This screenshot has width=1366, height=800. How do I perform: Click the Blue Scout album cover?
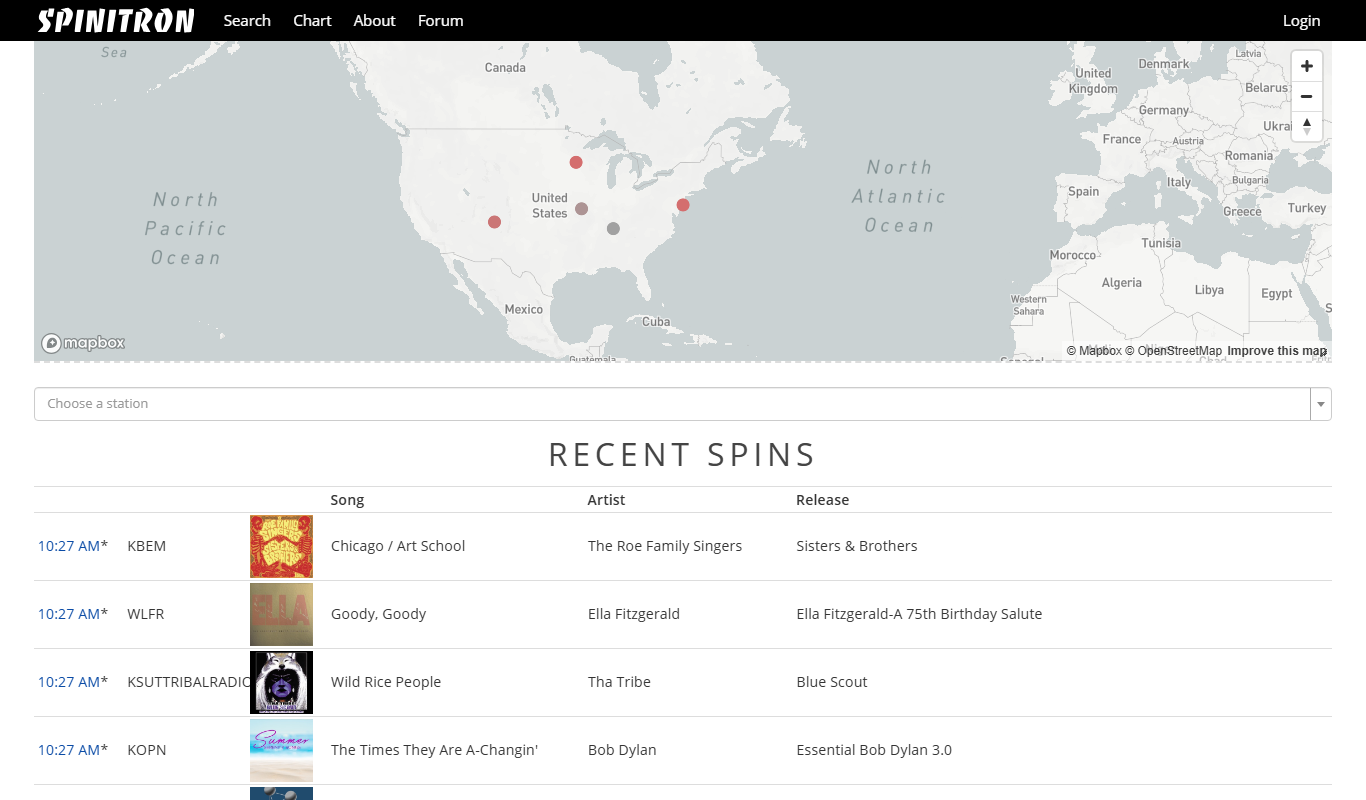(281, 682)
